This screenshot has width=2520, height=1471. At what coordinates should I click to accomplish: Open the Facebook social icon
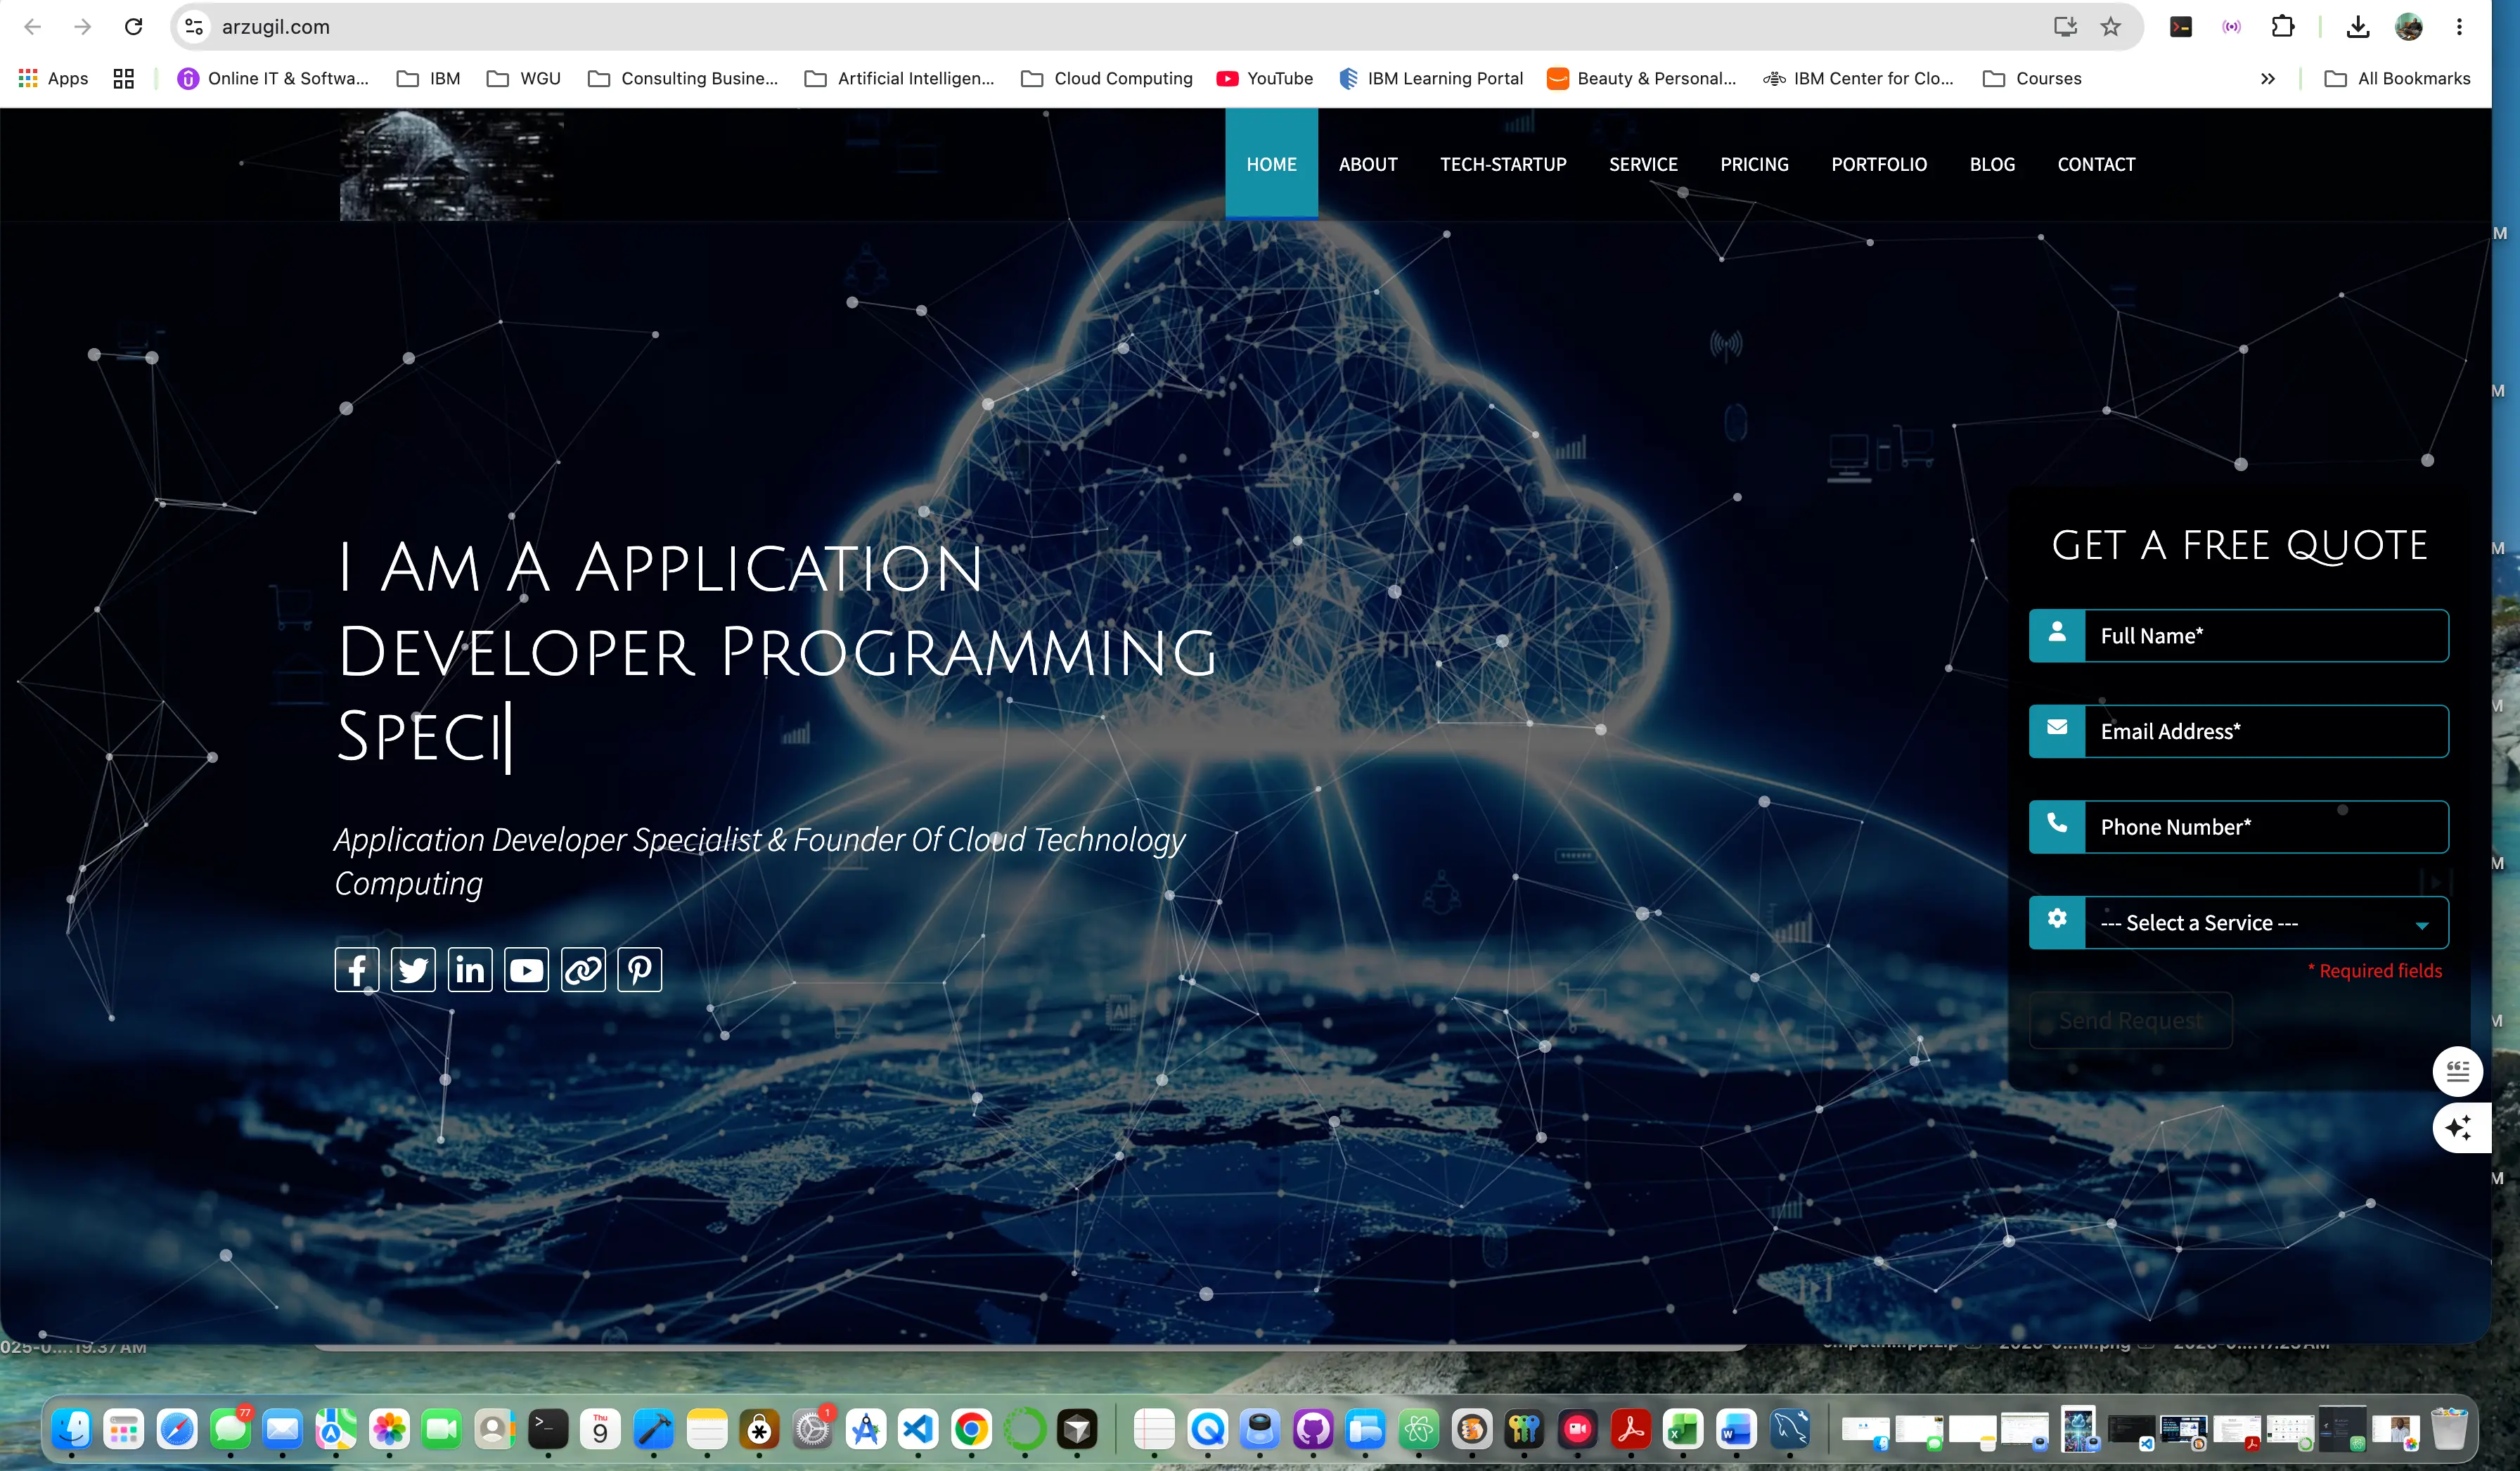tap(356, 970)
